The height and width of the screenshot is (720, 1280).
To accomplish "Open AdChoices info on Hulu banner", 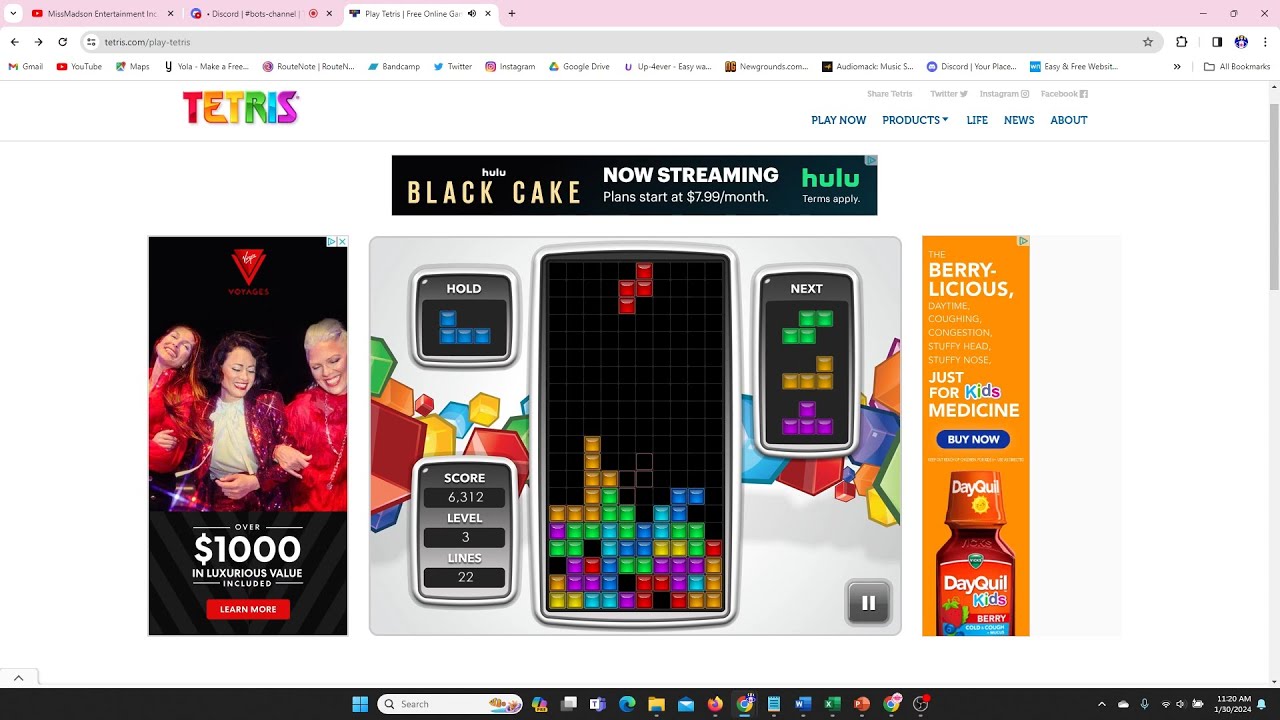I will (x=871, y=160).
